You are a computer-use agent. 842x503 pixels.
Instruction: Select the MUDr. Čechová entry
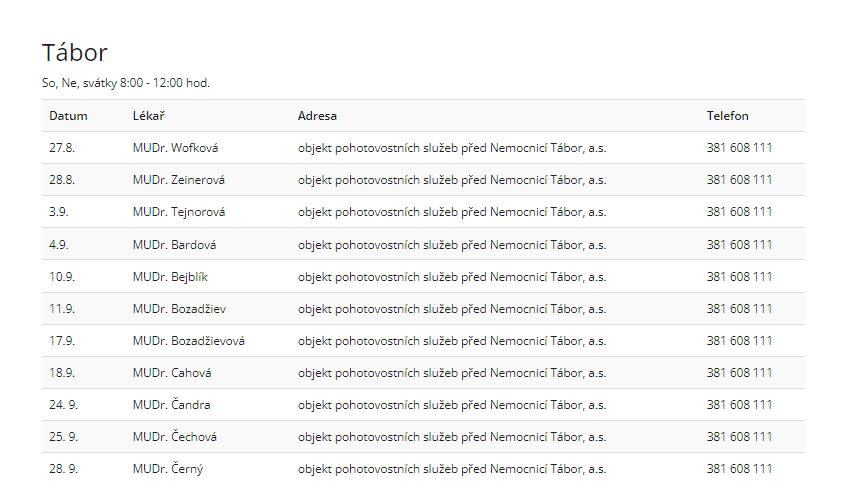click(x=174, y=437)
